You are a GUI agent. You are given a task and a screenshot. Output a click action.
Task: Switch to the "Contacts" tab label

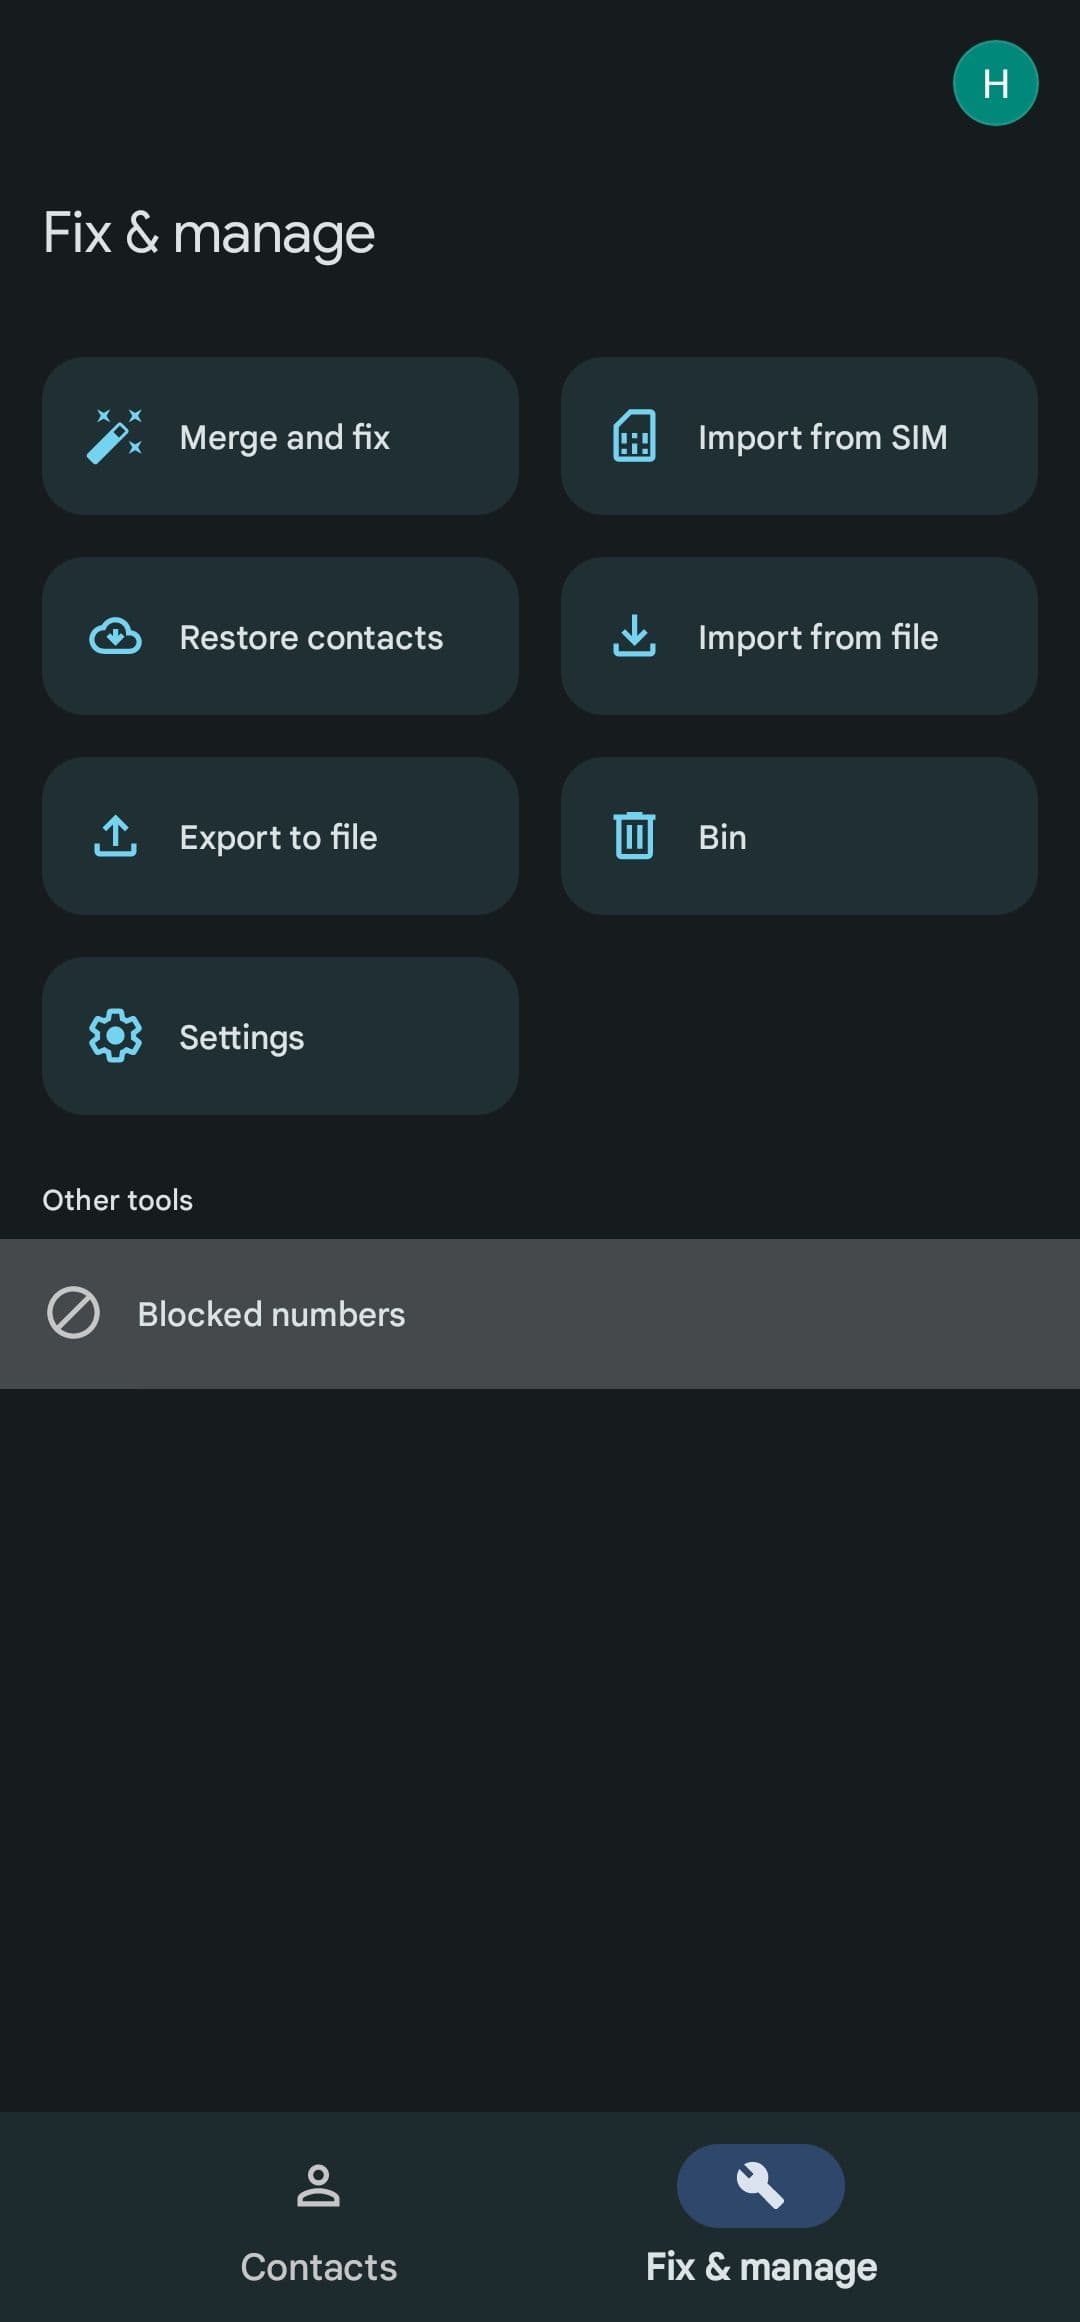(318, 2267)
